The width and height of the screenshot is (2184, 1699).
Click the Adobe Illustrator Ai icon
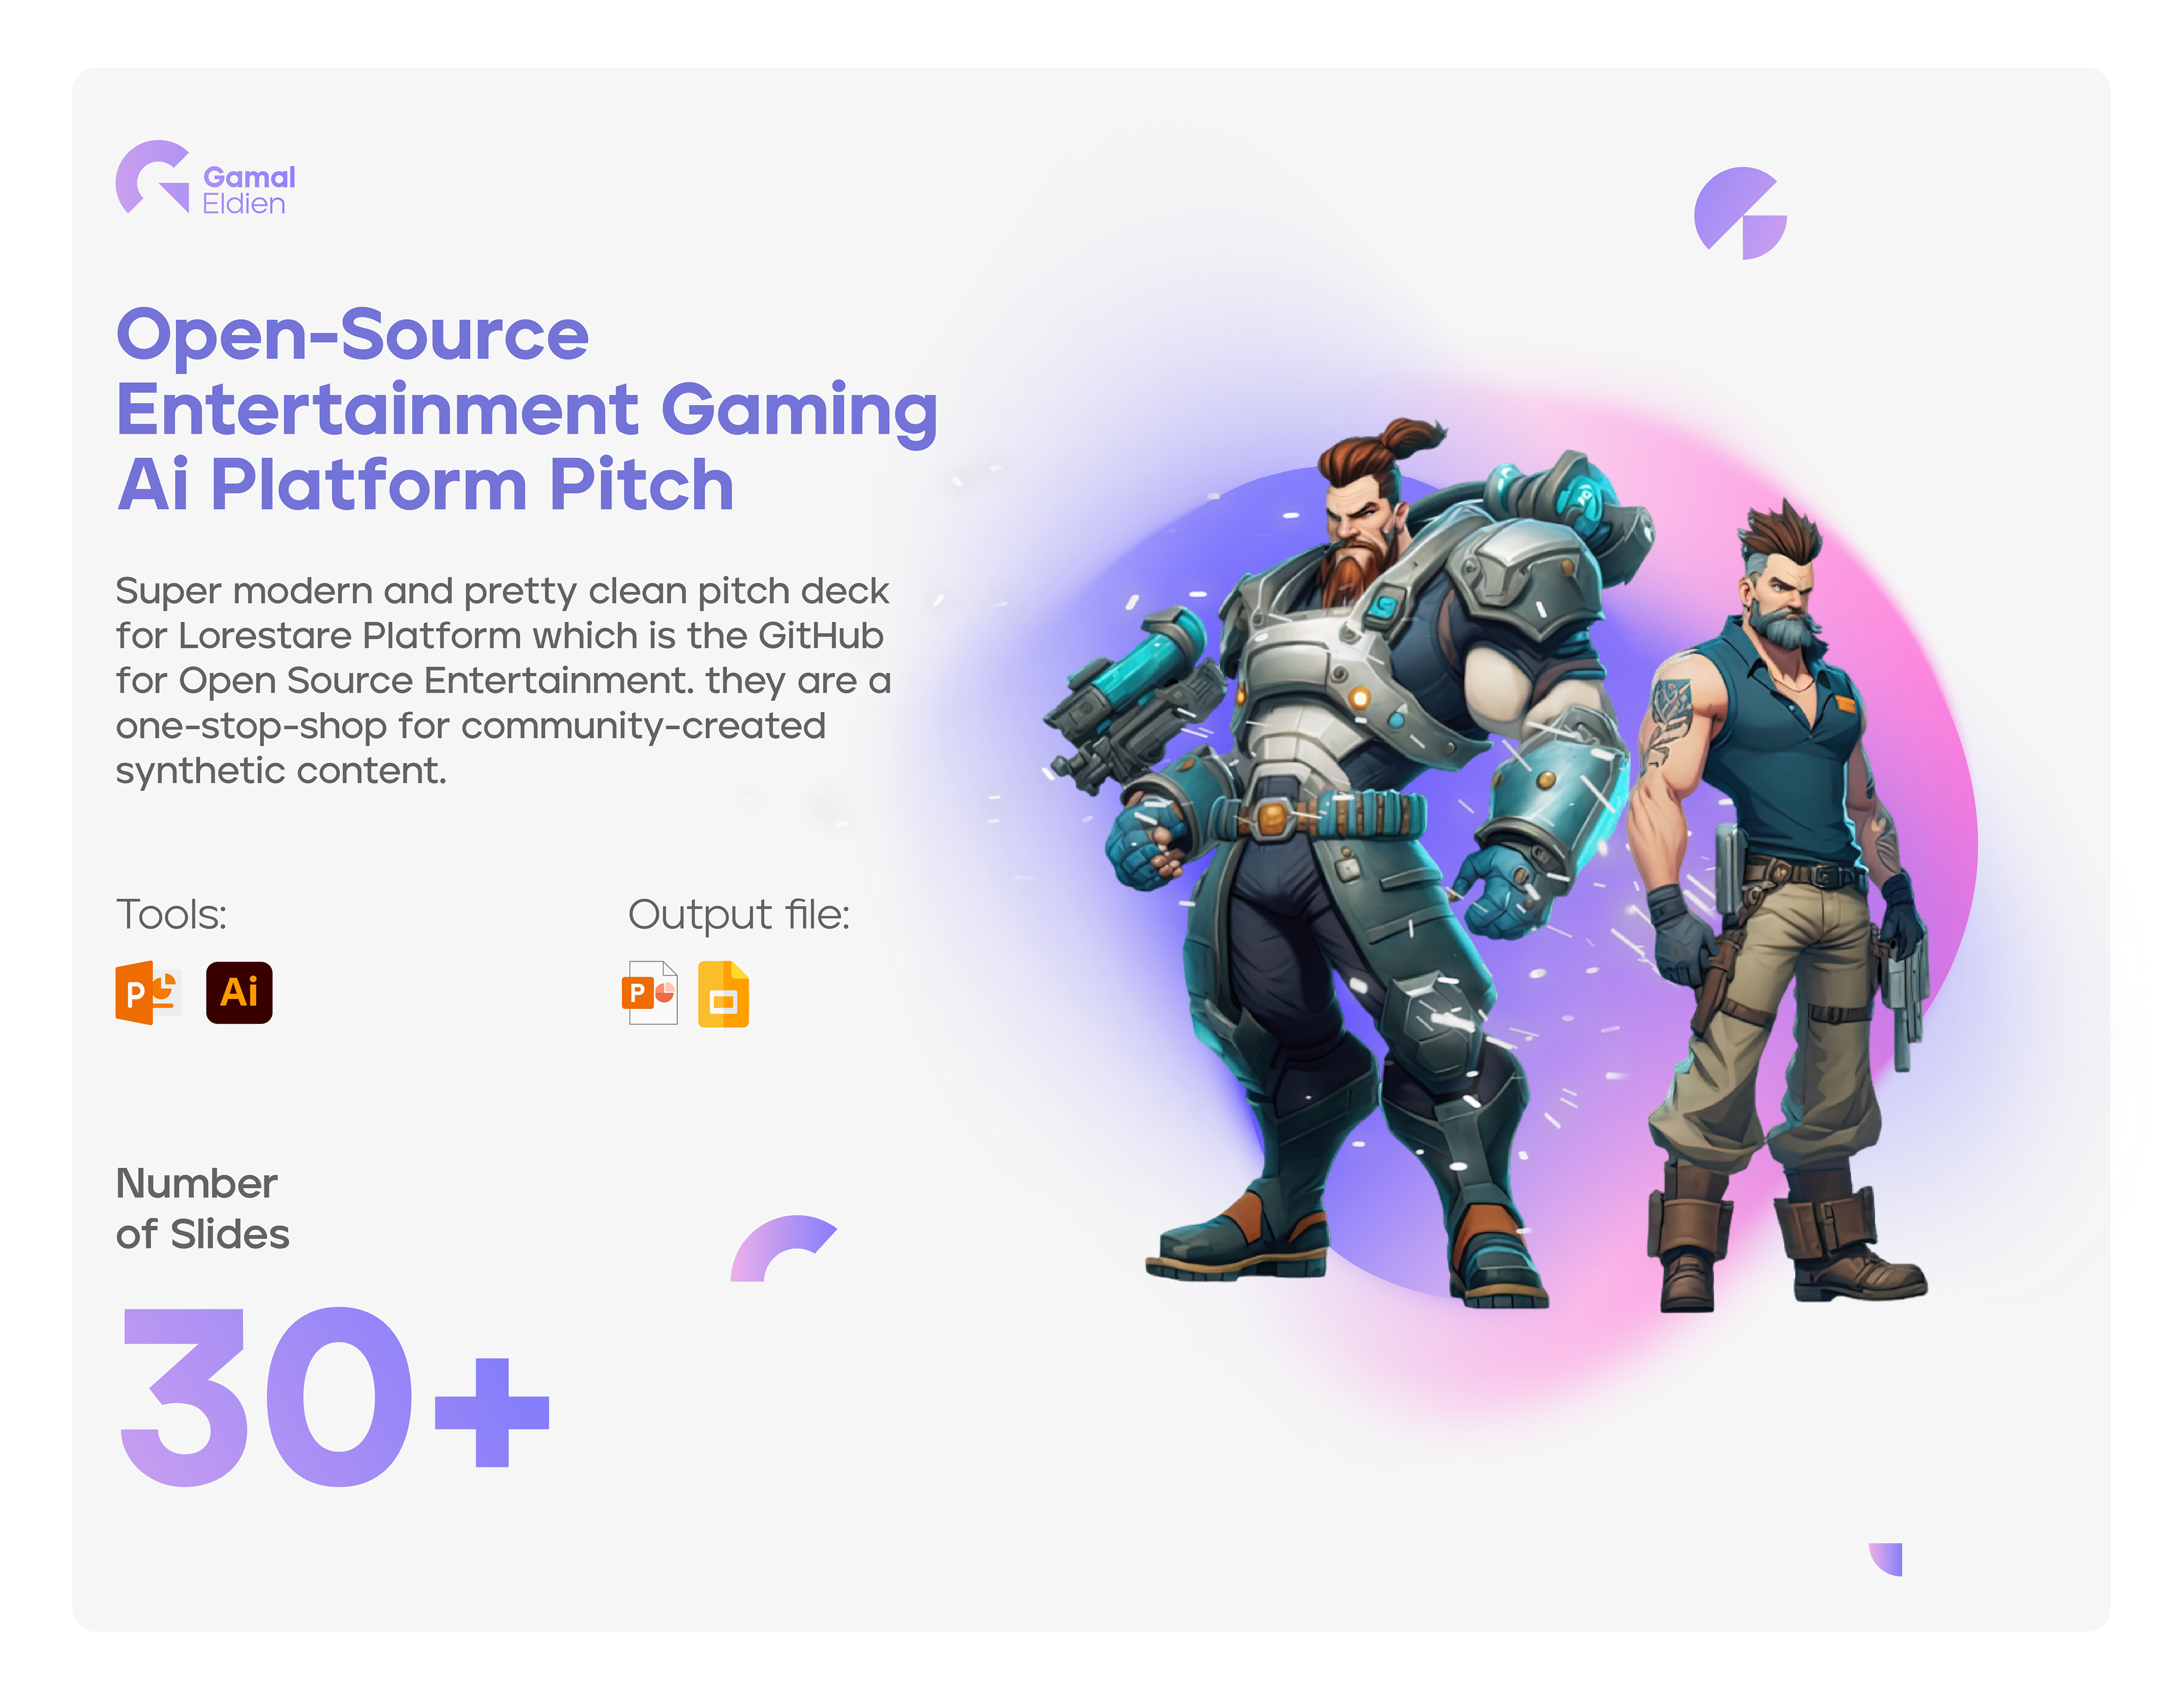[239, 993]
